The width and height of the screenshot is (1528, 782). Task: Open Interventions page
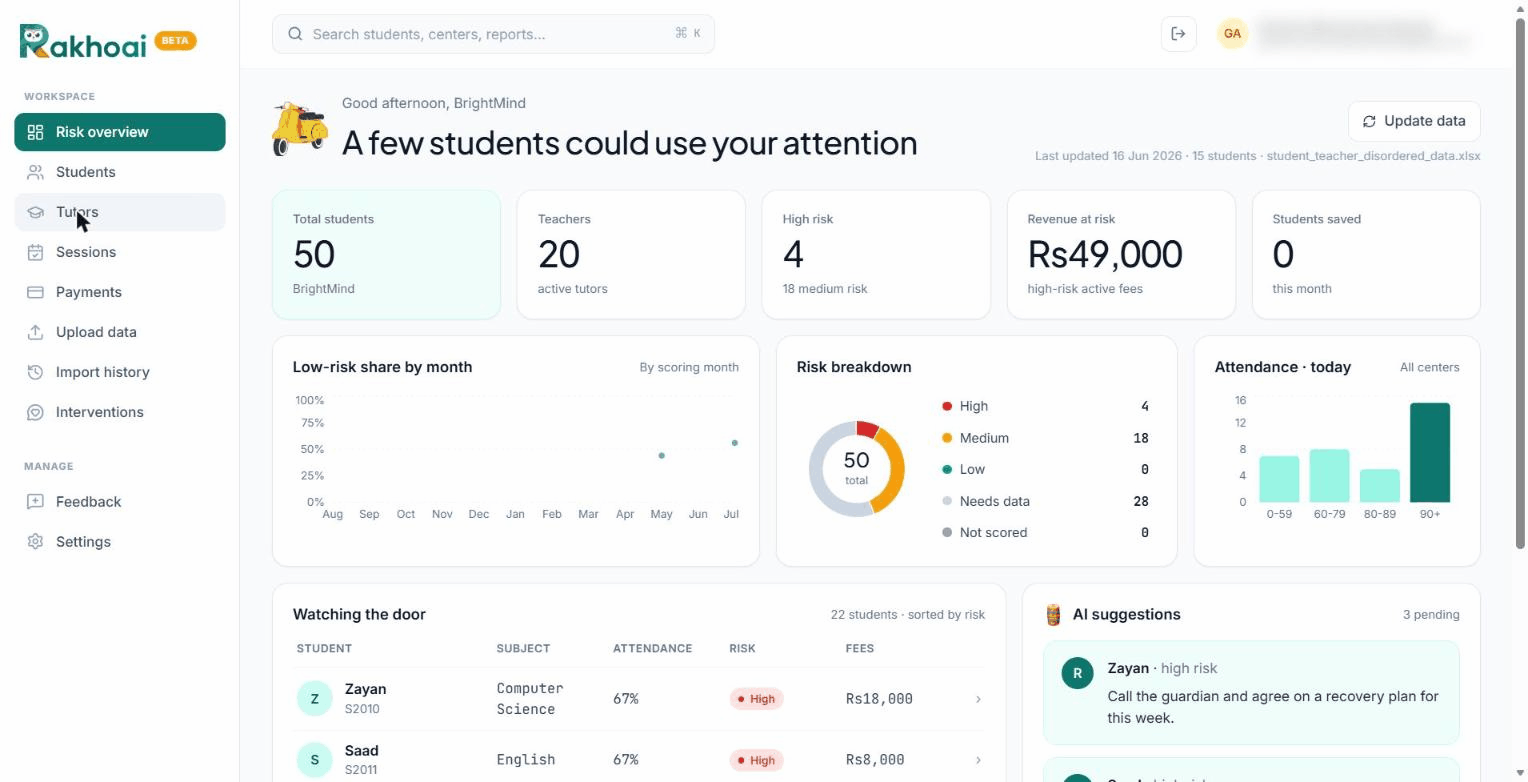point(120,412)
